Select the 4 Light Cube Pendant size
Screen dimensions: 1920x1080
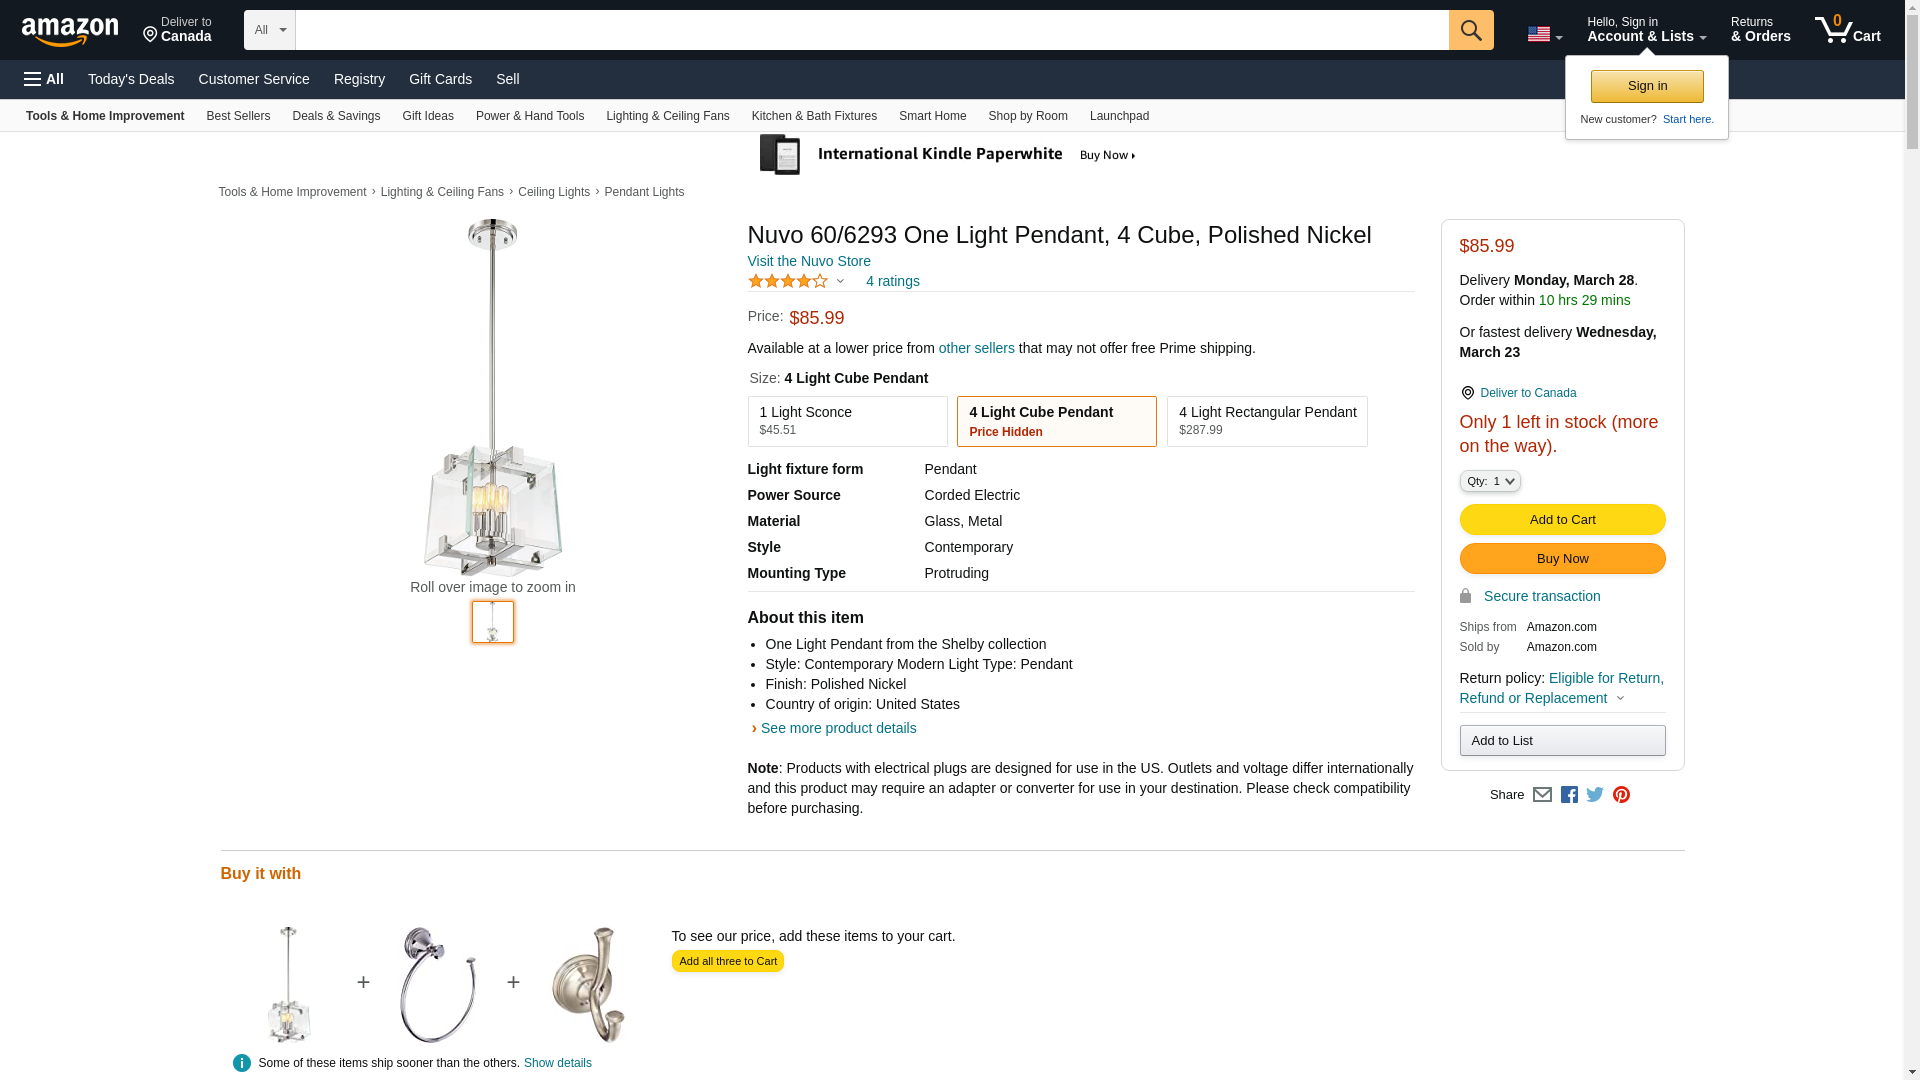point(1056,421)
